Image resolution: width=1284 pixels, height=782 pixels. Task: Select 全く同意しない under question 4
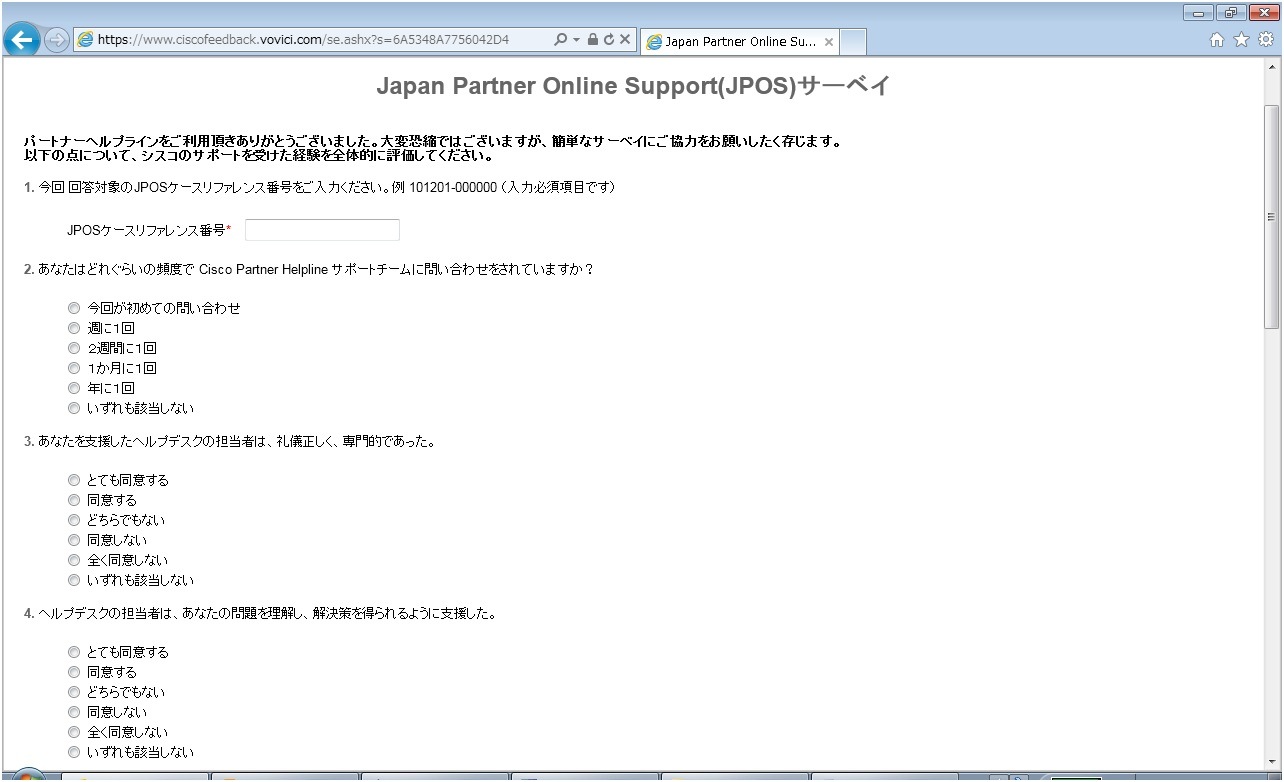[x=73, y=732]
